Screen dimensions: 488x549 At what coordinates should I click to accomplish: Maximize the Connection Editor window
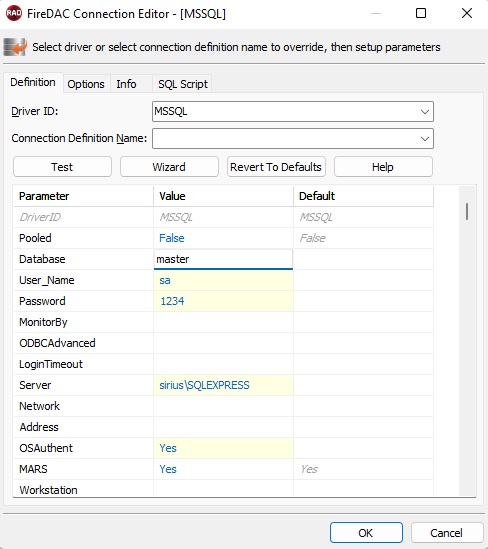point(421,13)
